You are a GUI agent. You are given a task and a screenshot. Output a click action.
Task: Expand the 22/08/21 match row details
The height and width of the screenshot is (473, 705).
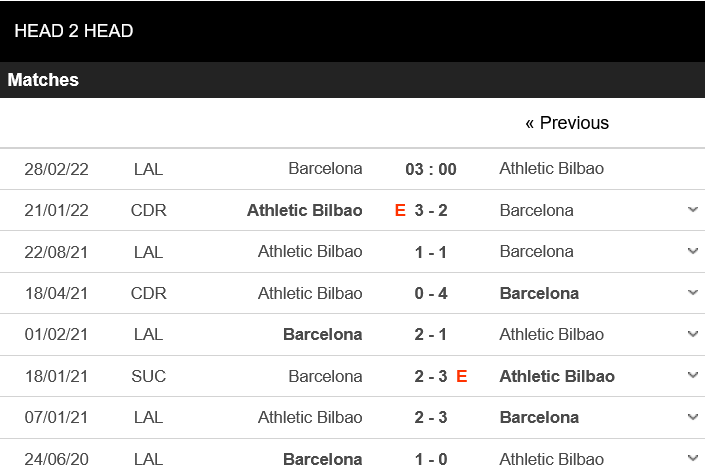[x=693, y=252]
